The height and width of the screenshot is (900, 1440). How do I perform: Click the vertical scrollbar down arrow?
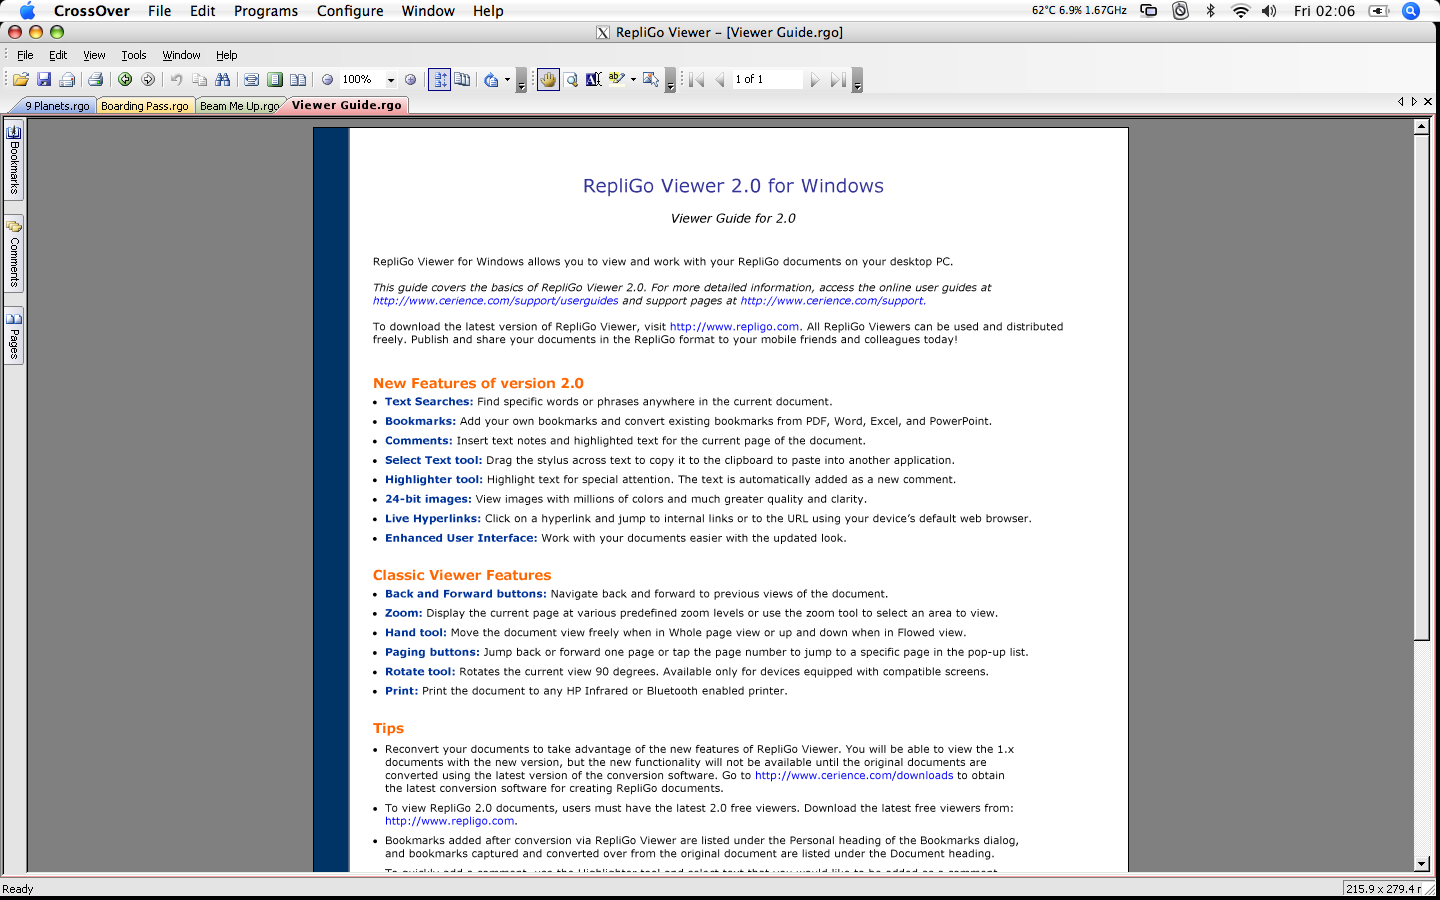[x=1421, y=864]
